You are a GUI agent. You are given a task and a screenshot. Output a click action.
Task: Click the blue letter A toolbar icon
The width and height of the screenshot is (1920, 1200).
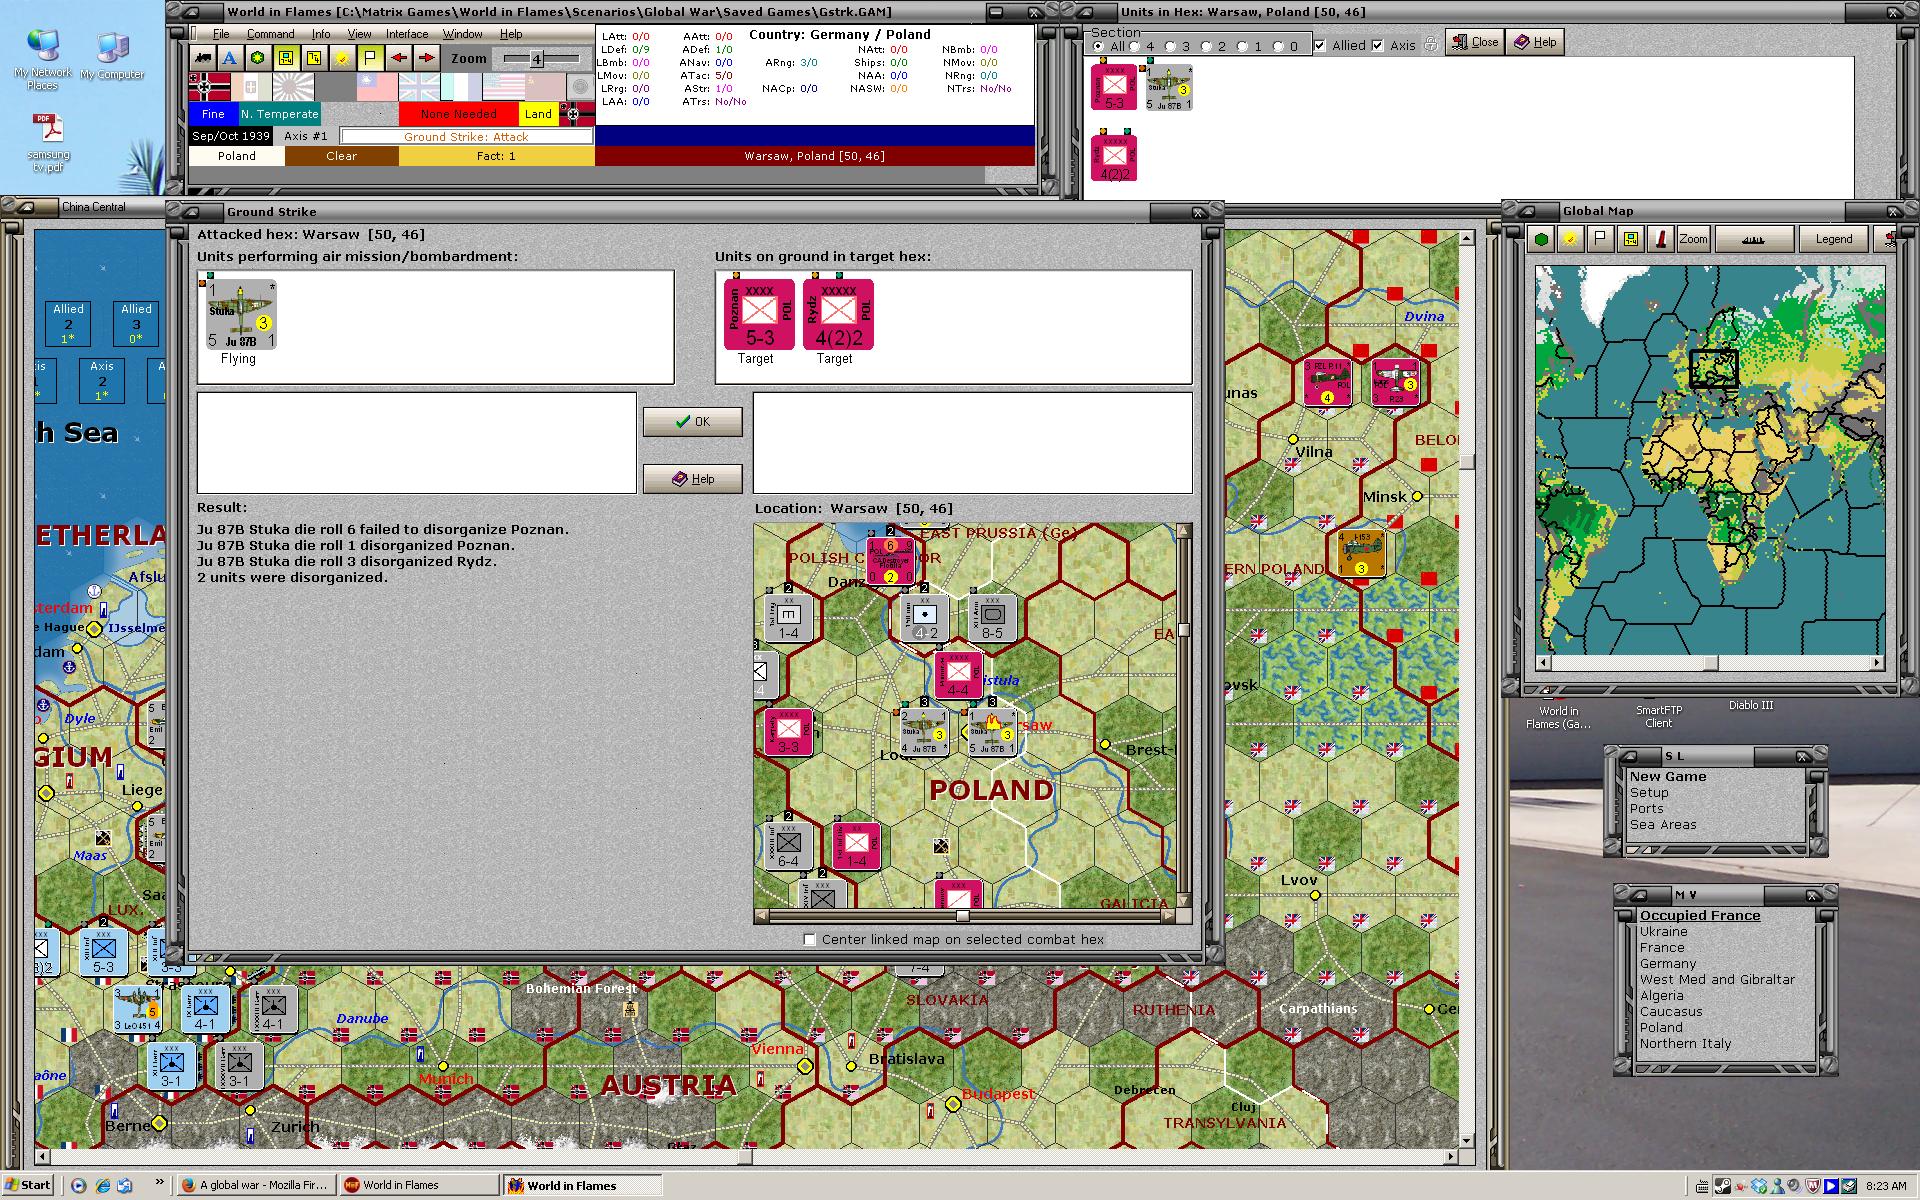pos(230,58)
